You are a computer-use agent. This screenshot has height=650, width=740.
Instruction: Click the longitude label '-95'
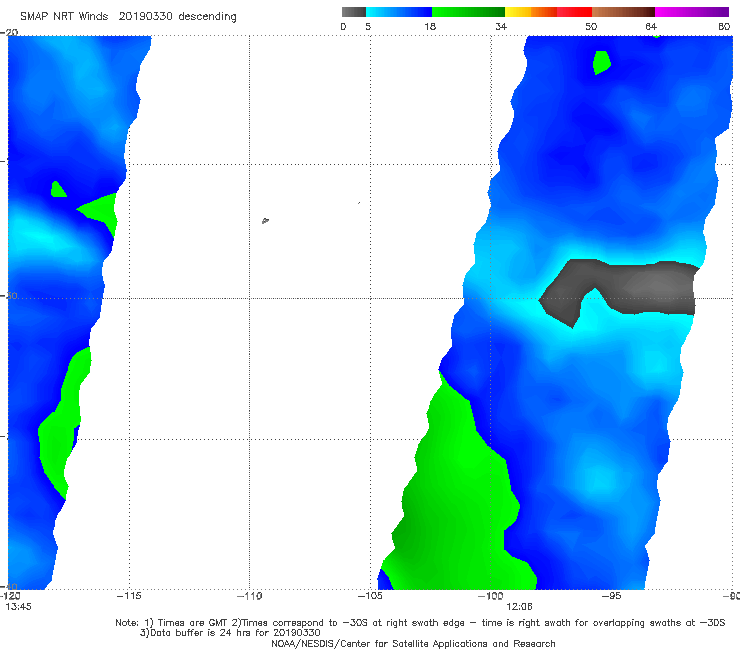(611, 596)
